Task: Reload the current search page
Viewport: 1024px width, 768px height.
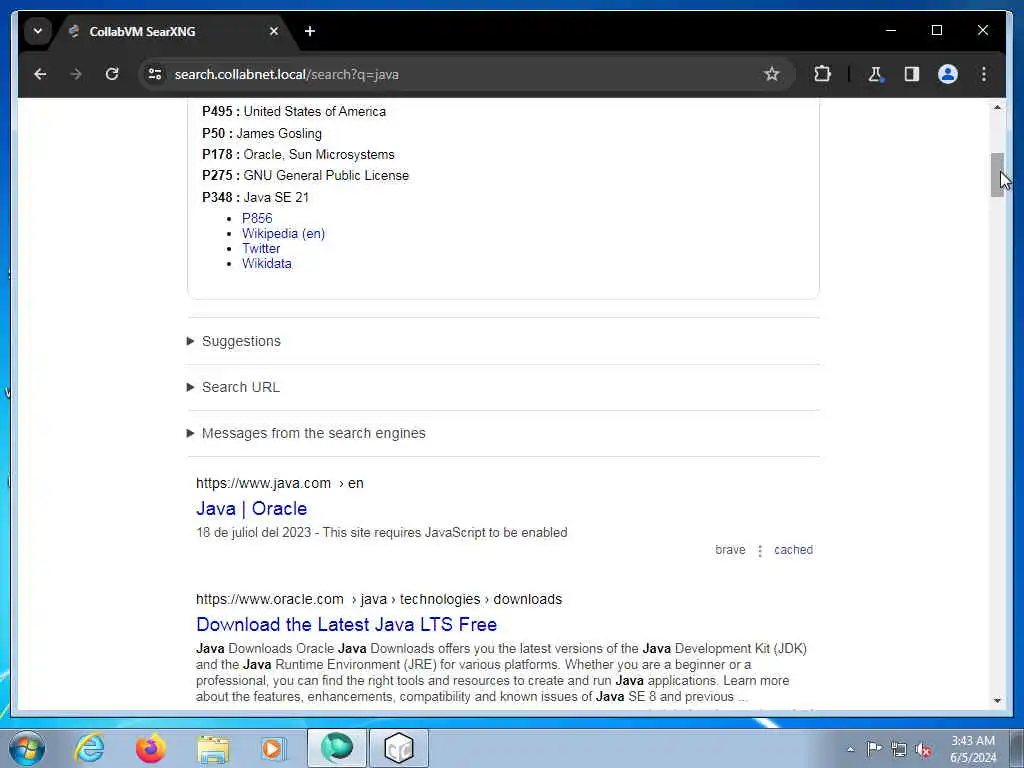Action: [x=112, y=74]
